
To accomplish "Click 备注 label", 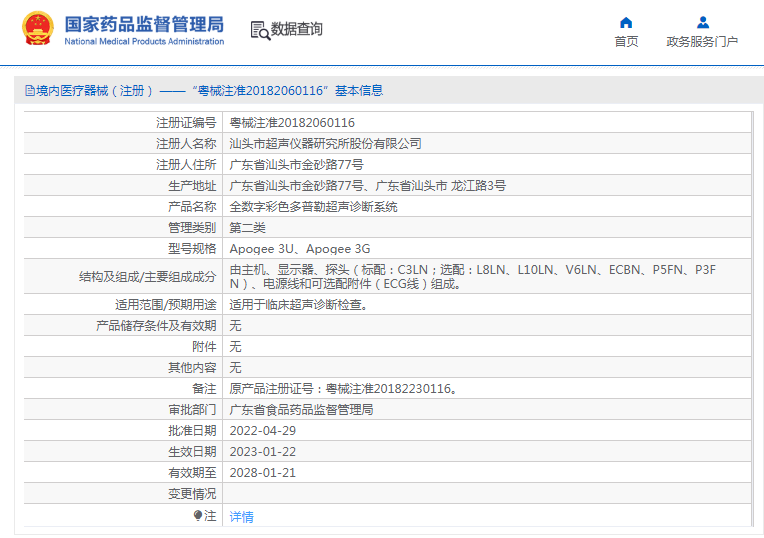I will click(x=204, y=388).
